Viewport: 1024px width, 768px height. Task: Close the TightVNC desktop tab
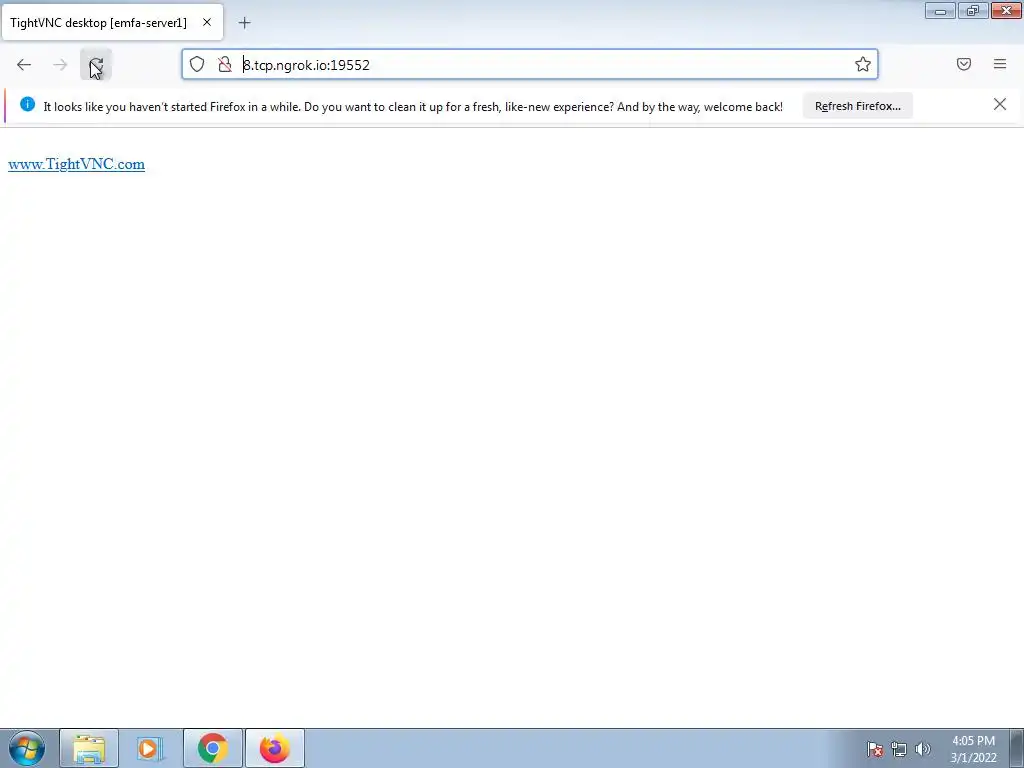pyautogui.click(x=207, y=22)
